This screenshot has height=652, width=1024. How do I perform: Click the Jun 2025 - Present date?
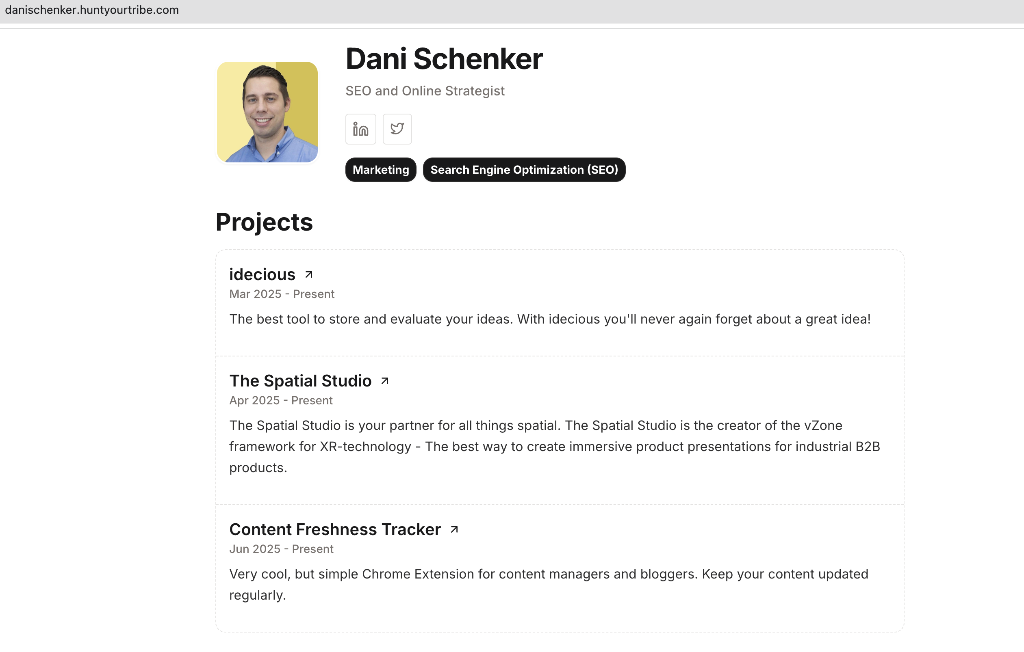[281, 549]
